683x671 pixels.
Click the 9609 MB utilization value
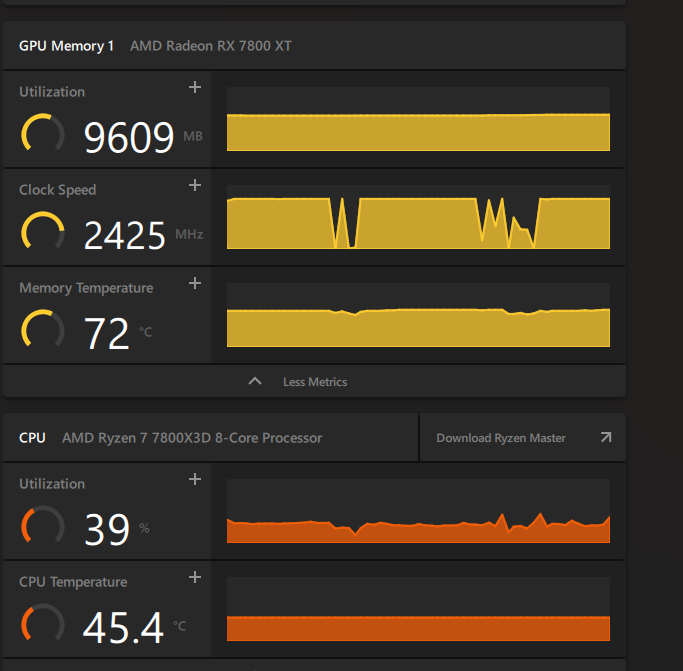[x=129, y=138]
